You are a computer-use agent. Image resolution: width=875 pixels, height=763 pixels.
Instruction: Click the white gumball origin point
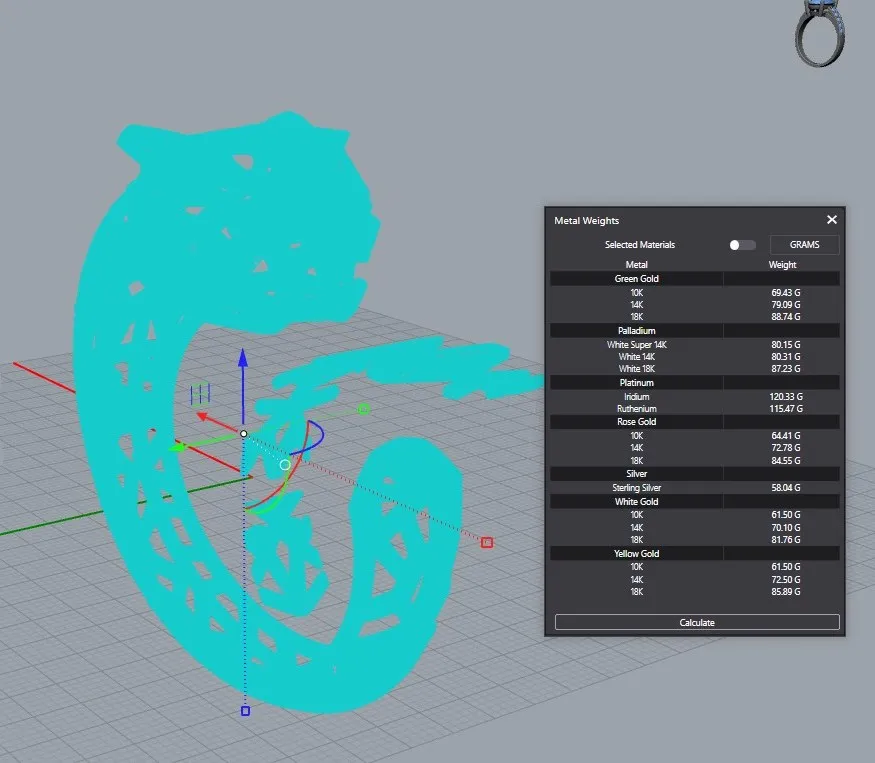coord(243,433)
